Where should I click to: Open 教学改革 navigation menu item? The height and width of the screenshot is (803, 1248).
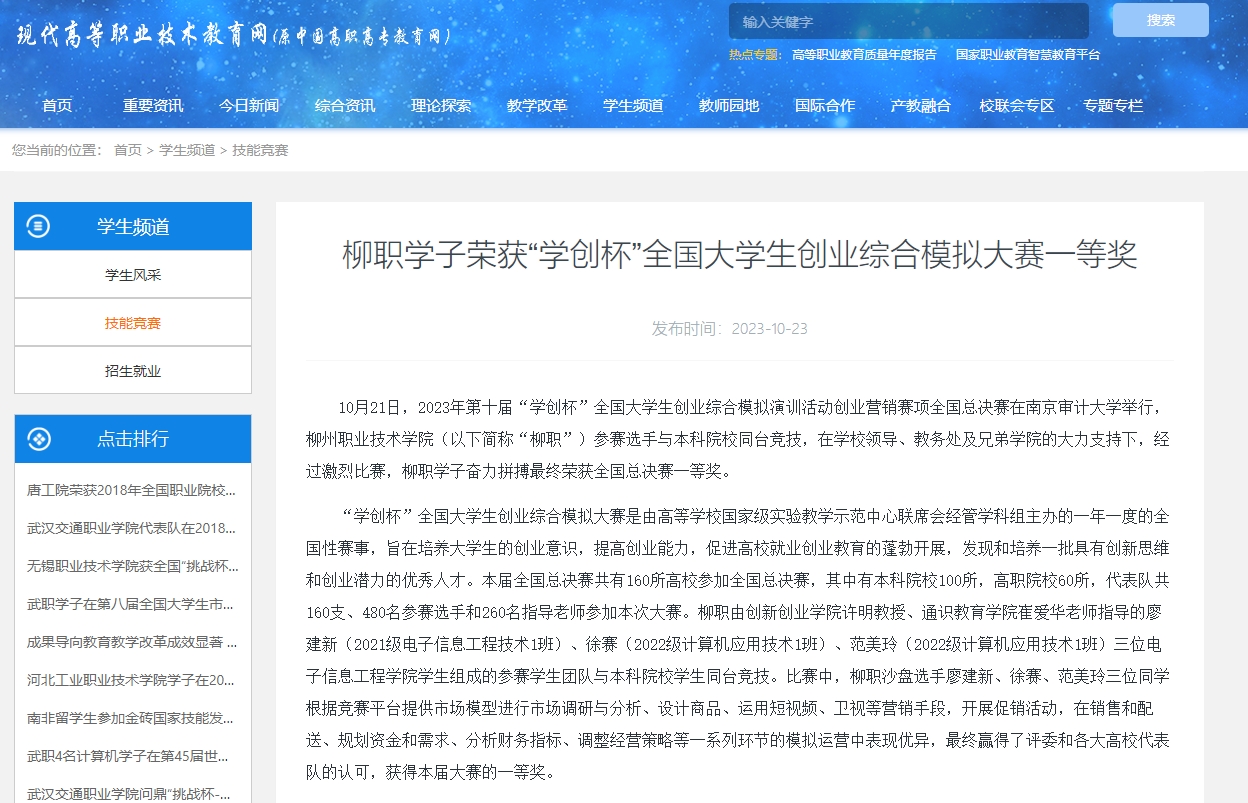coord(537,106)
